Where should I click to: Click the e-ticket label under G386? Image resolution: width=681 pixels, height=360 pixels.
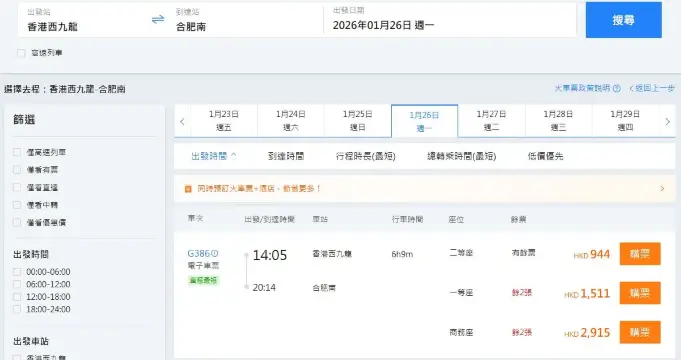point(203,265)
